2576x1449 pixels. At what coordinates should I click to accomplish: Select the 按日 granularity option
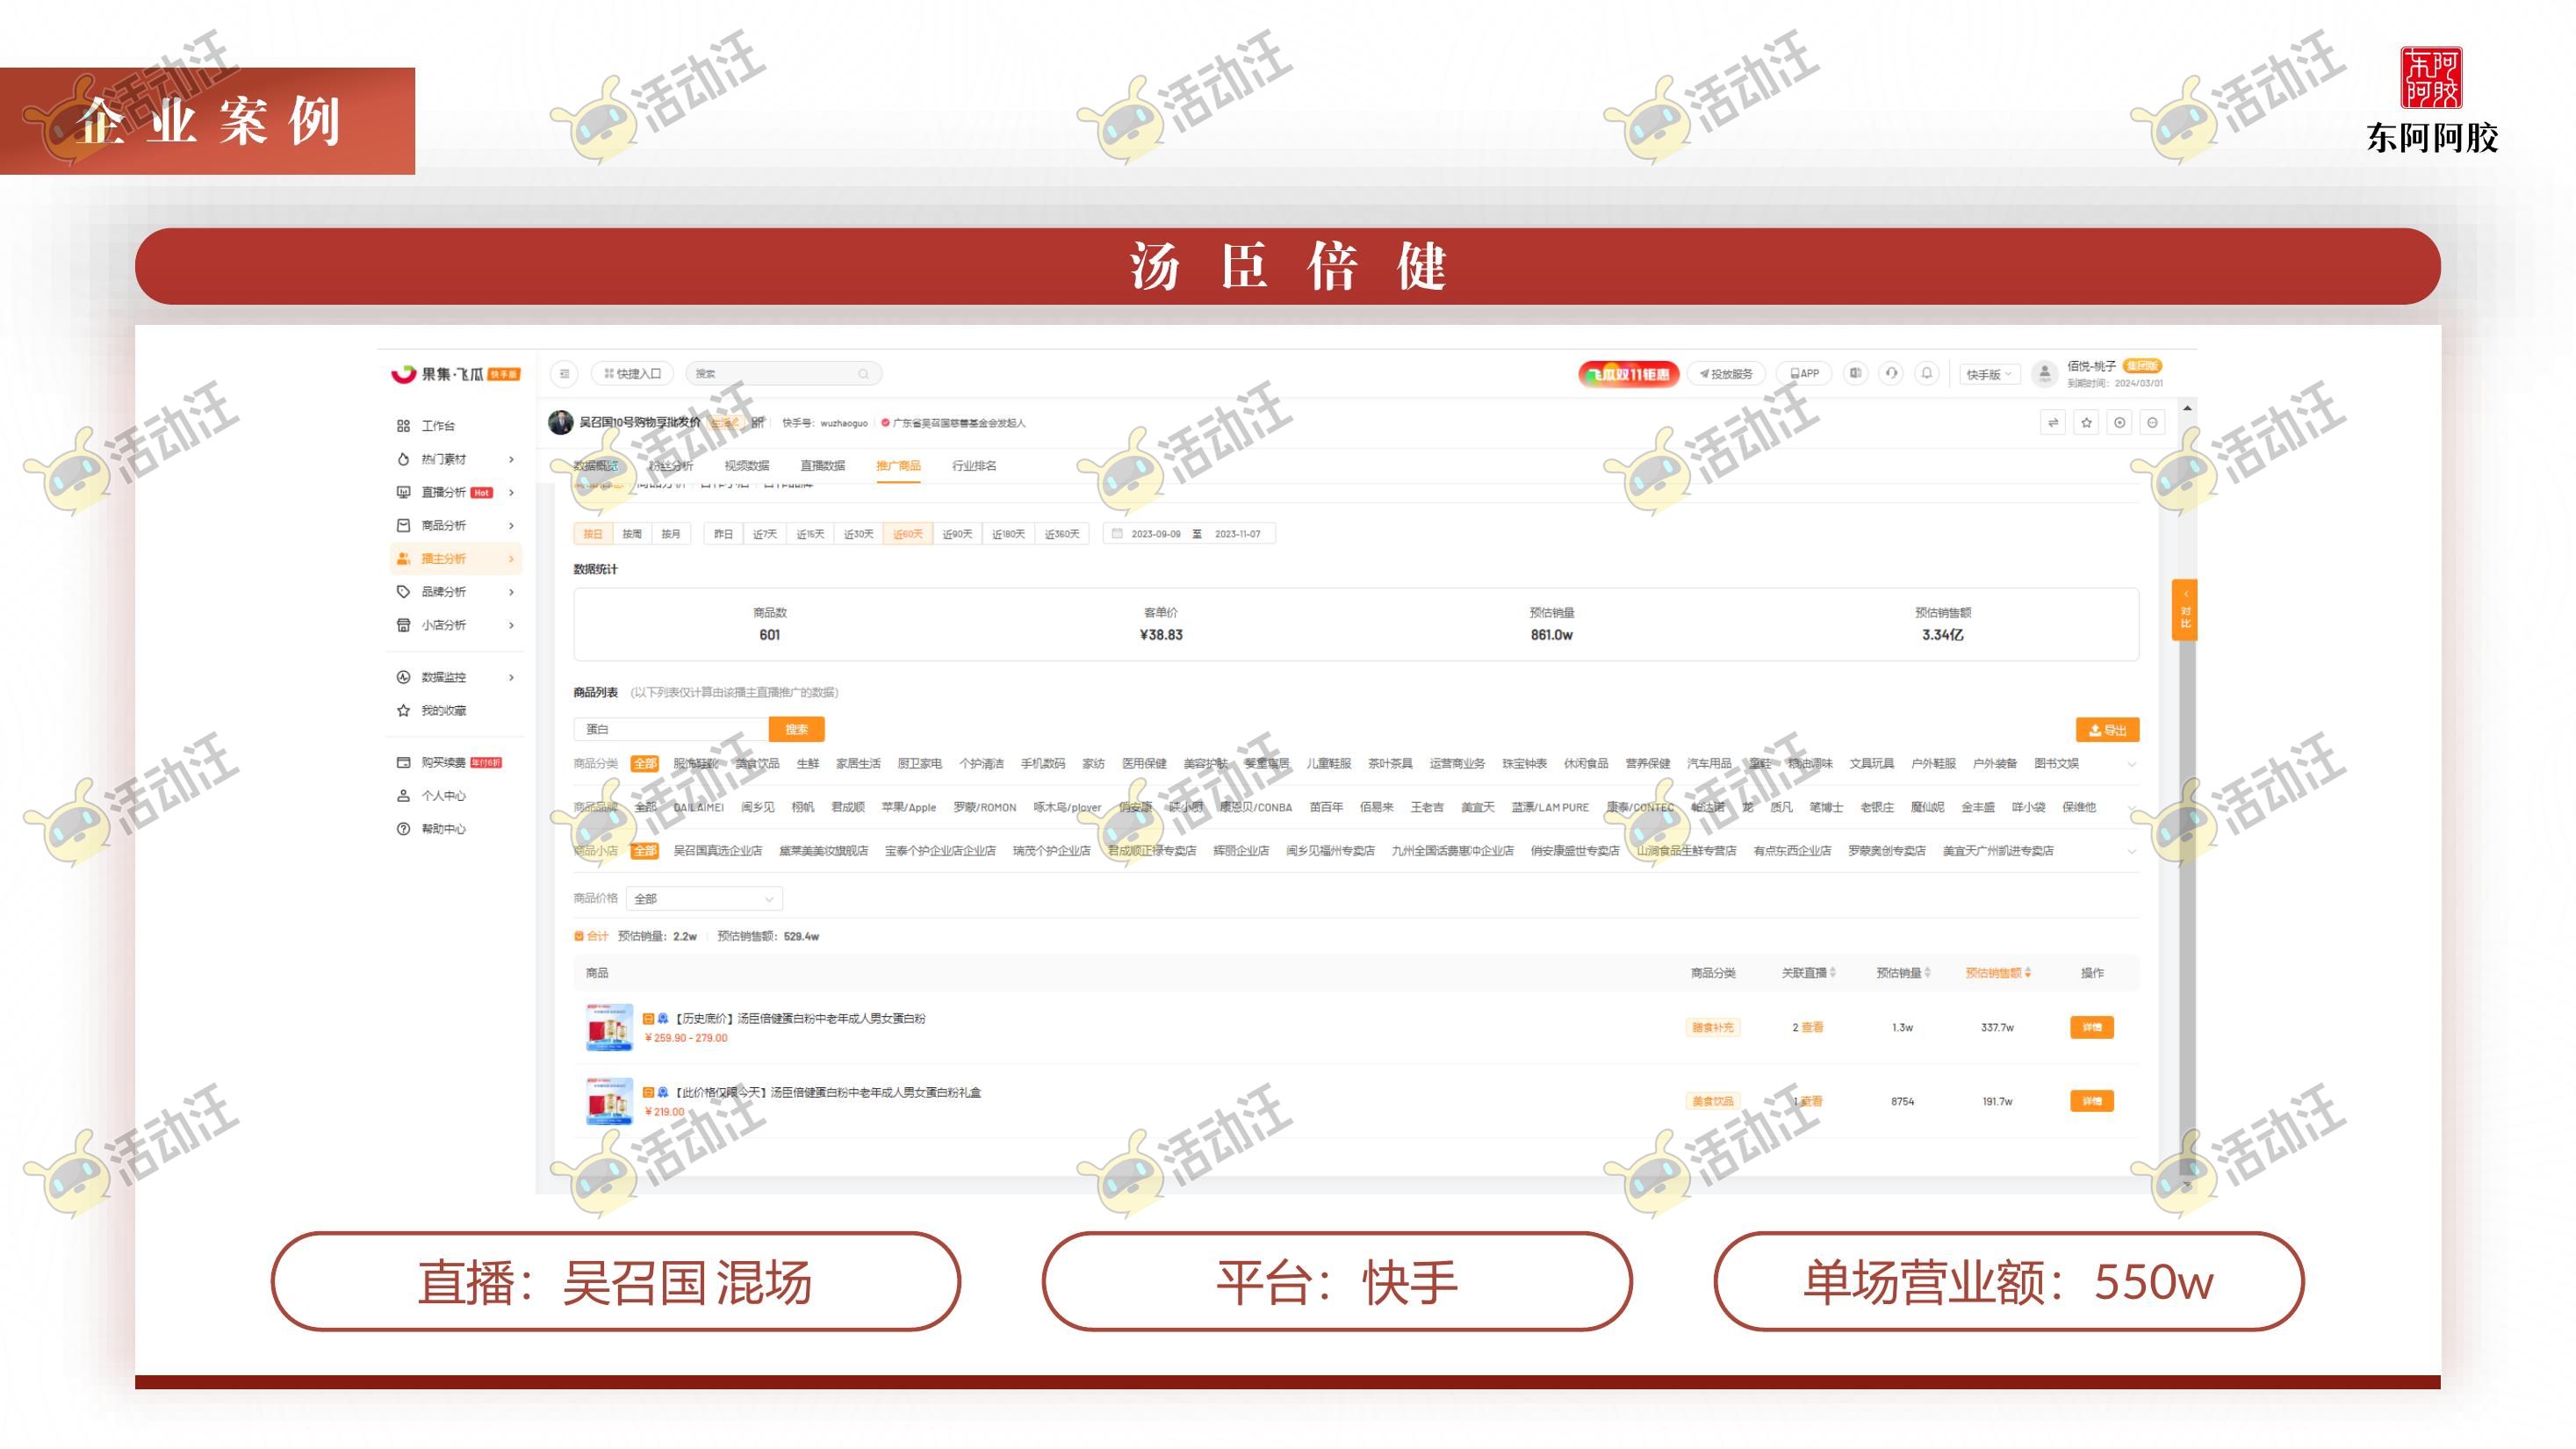(x=593, y=534)
